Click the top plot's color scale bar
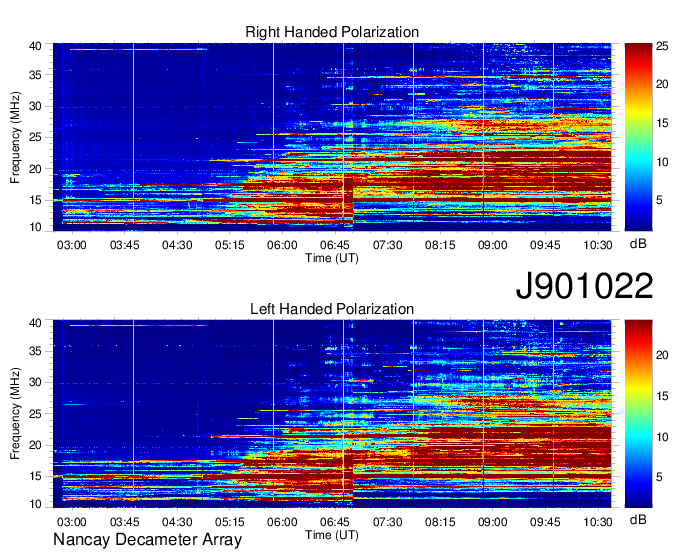Image resolution: width=680 pixels, height=552 pixels. (x=638, y=137)
